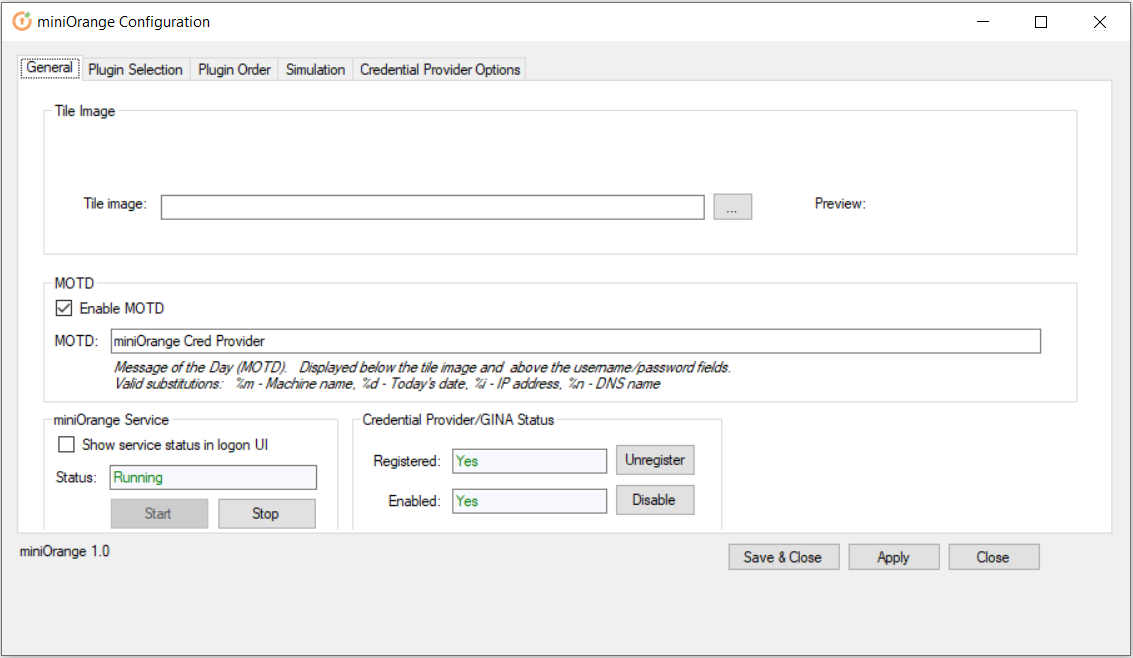This screenshot has height=658, width=1133.
Task: Click Save & Close button
Action: click(783, 557)
